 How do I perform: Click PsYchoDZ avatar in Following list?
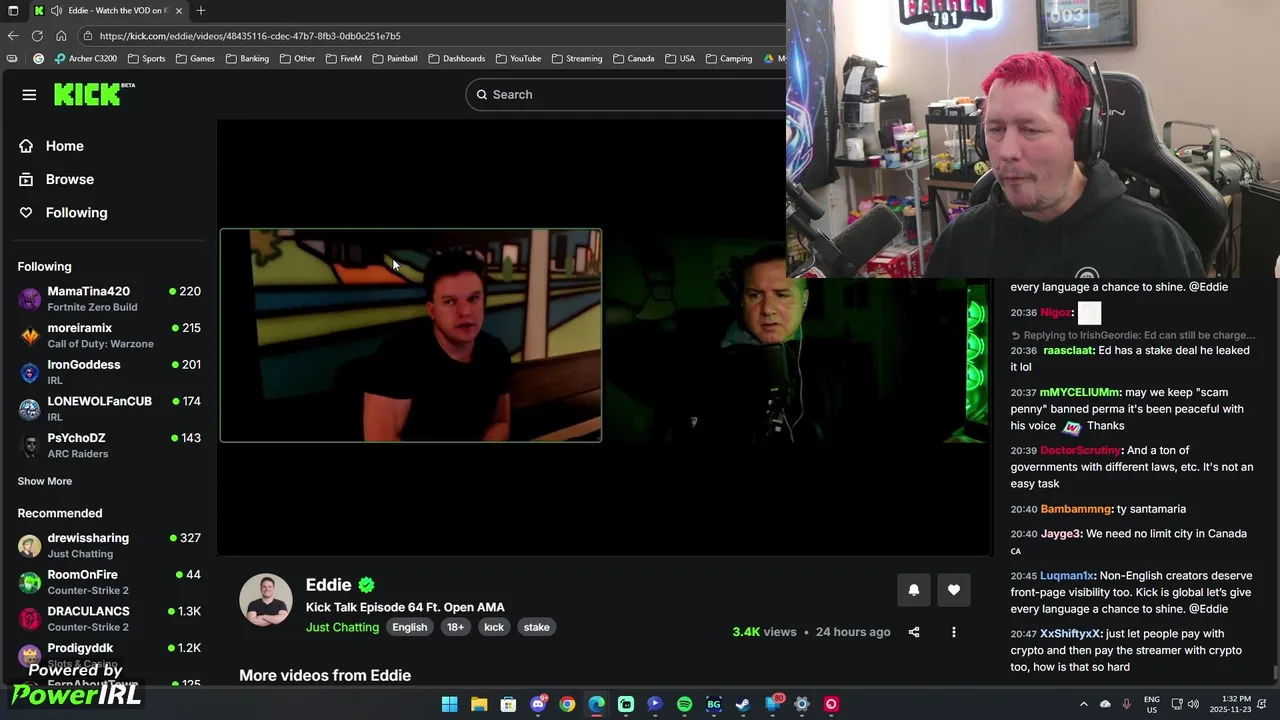[30, 445]
